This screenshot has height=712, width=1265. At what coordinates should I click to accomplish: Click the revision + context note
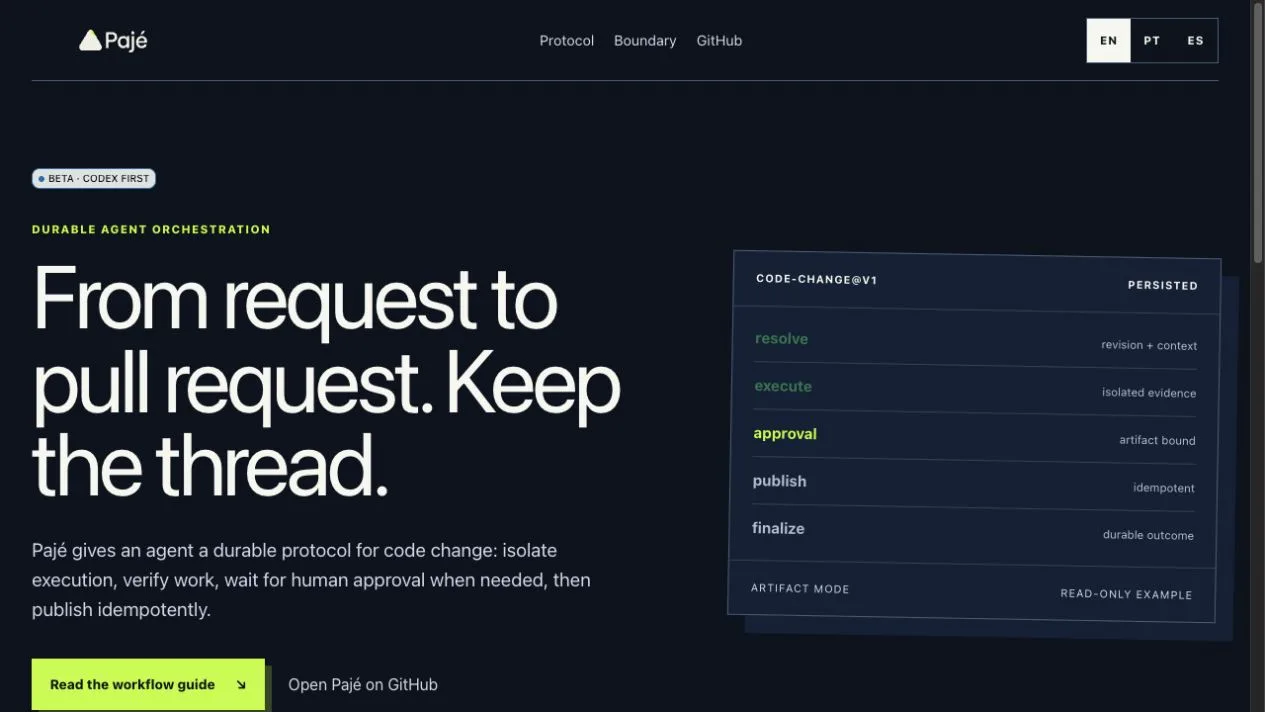click(1149, 345)
